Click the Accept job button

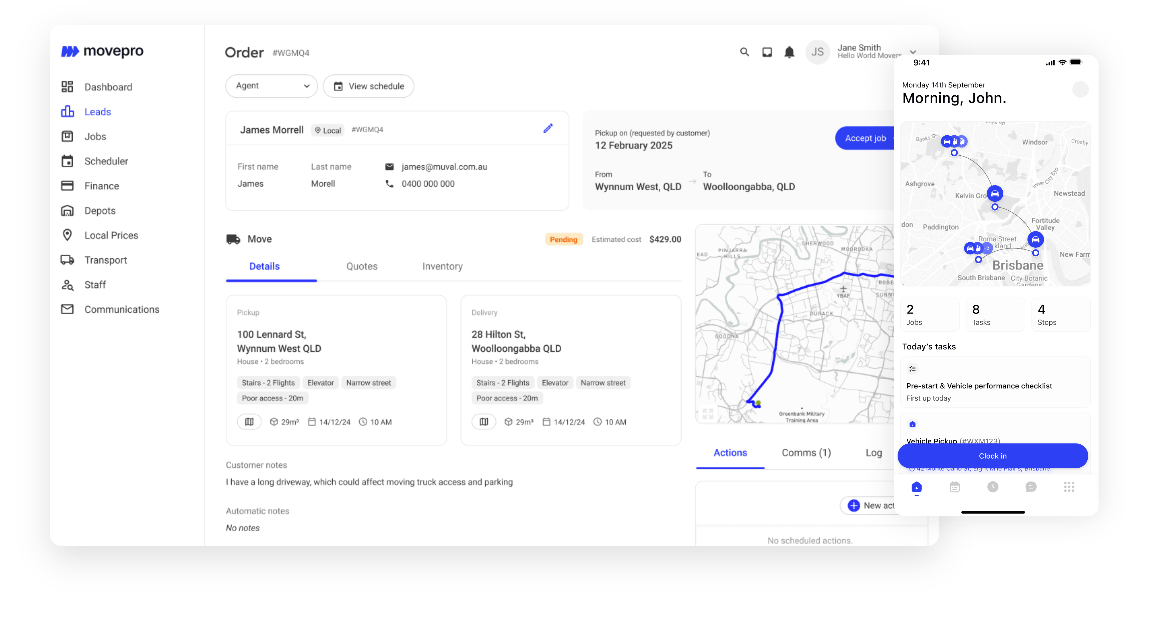[865, 138]
